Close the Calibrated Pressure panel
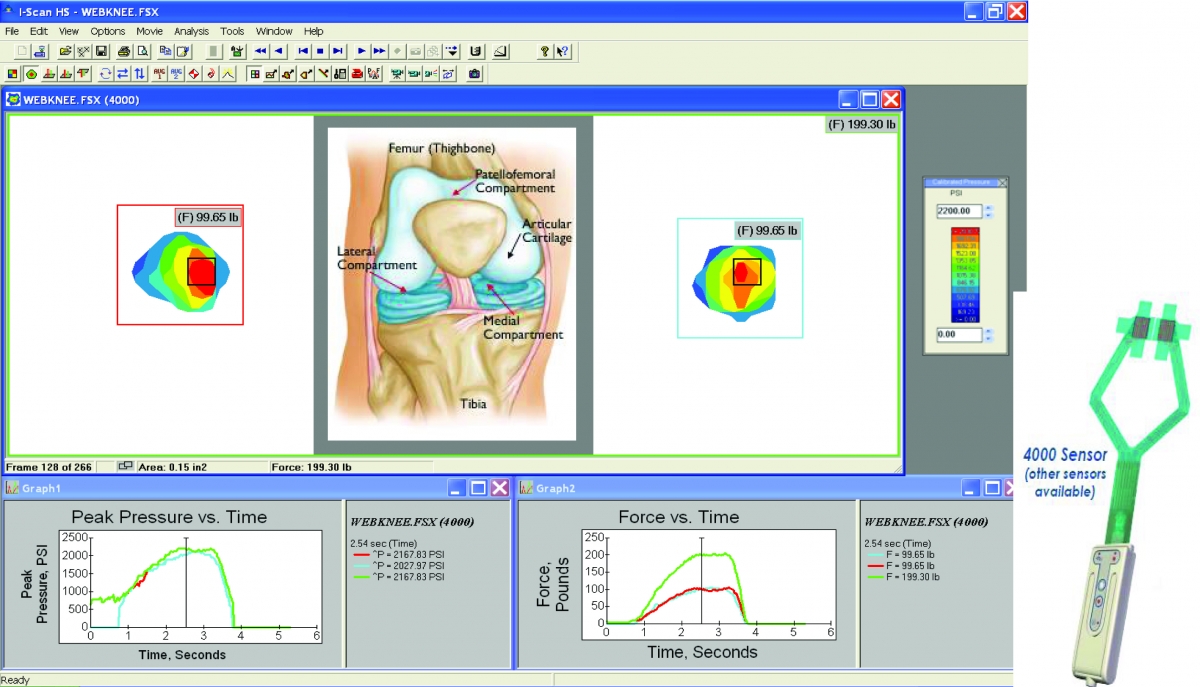This screenshot has width=1200, height=687. [x=1003, y=182]
